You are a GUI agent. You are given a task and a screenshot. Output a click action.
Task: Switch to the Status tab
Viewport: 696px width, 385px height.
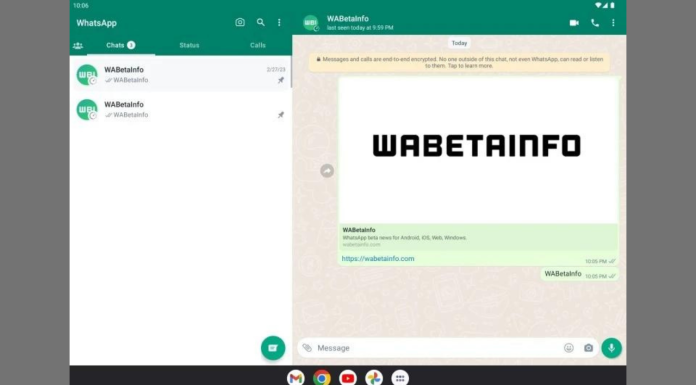[189, 45]
